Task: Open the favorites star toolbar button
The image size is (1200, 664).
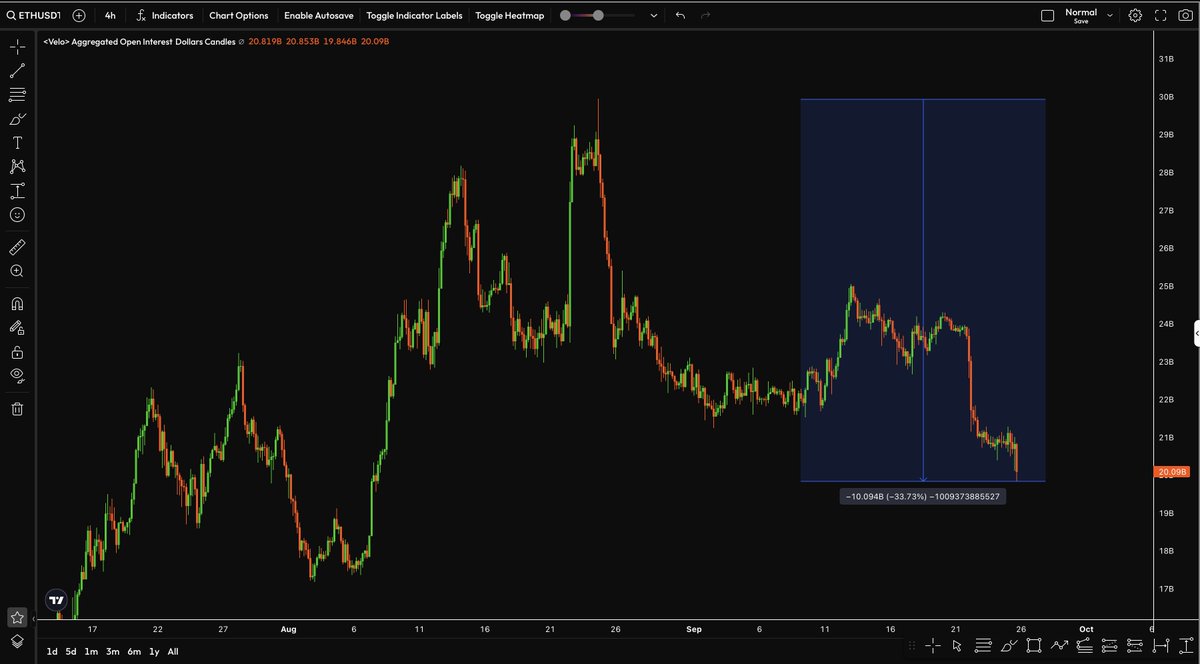Action: 17,618
